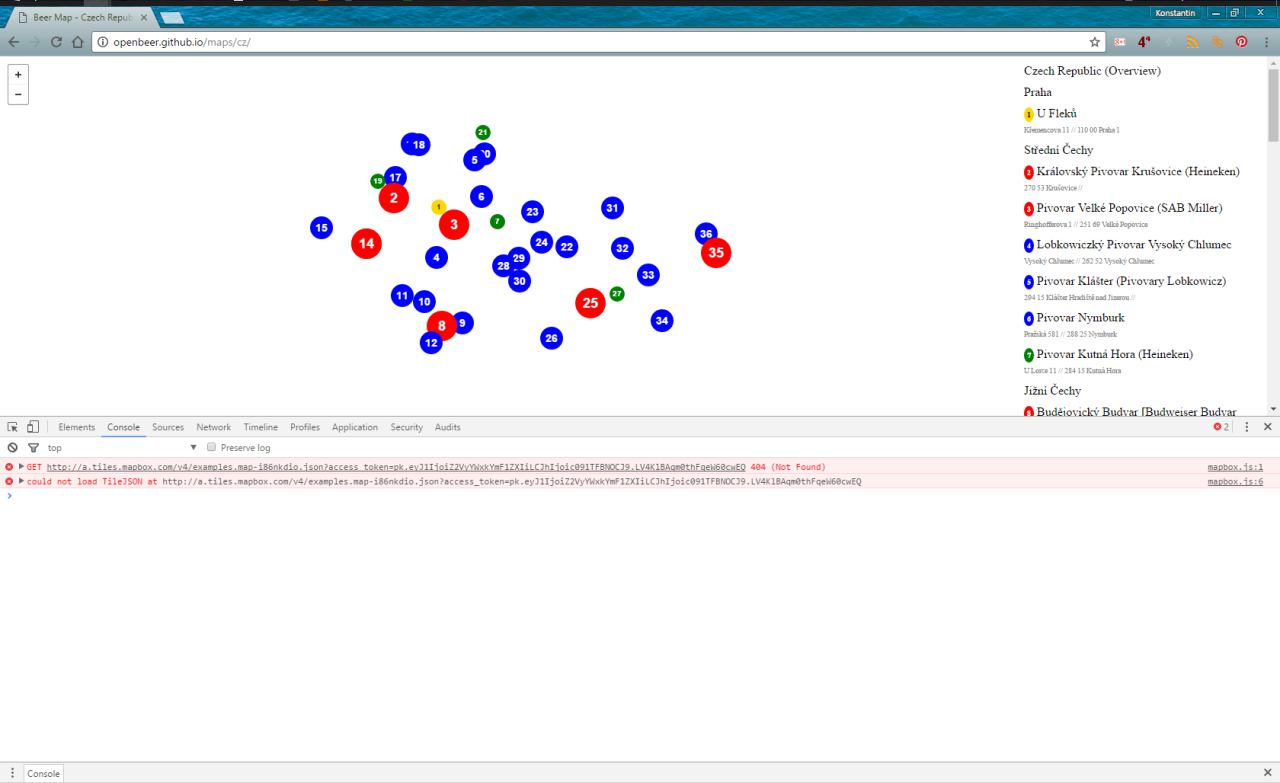Select the Console drawer tab at bottom

point(43,773)
